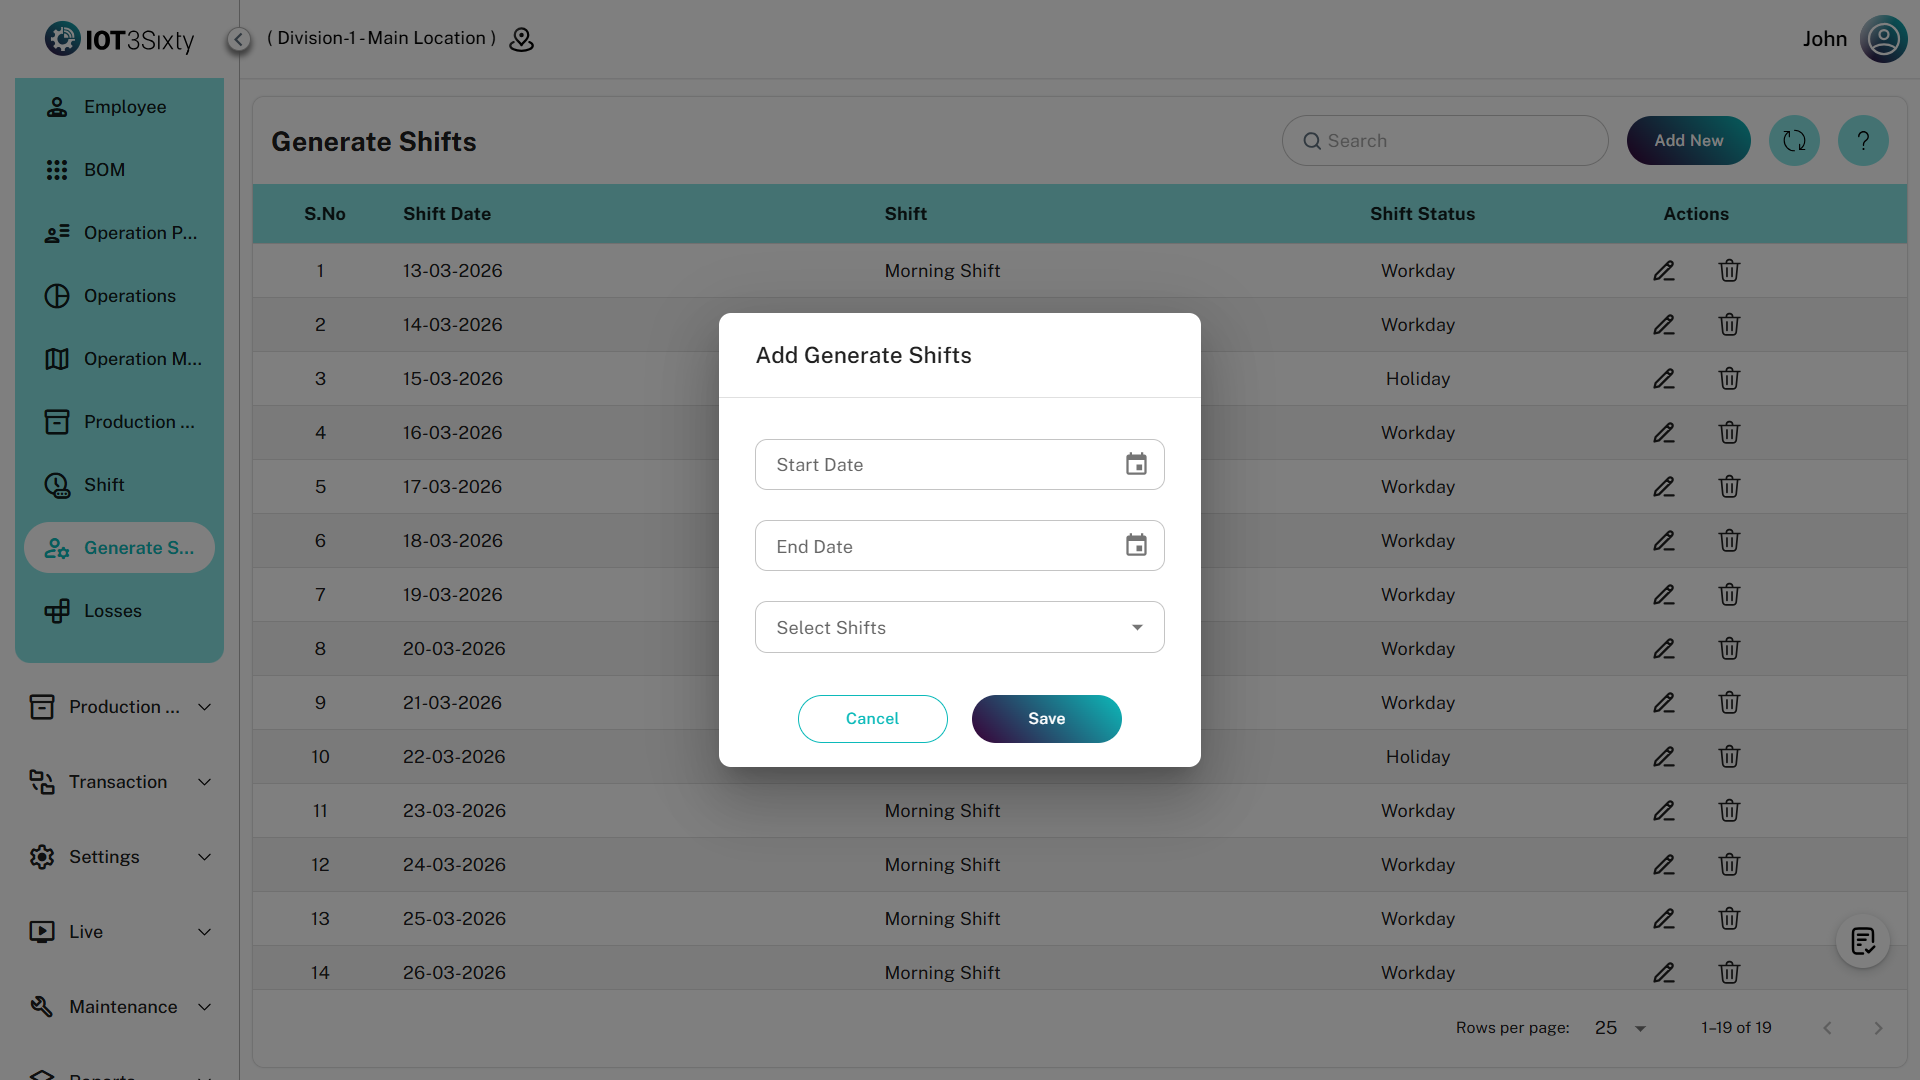Image resolution: width=1920 pixels, height=1080 pixels.
Task: Click the Cancel button in dialog
Action: click(x=872, y=719)
